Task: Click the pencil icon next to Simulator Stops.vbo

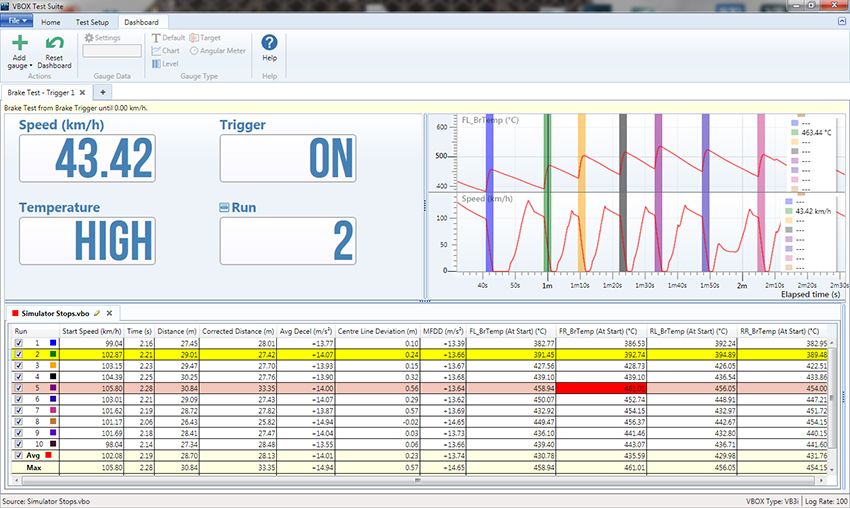Action: [x=97, y=313]
